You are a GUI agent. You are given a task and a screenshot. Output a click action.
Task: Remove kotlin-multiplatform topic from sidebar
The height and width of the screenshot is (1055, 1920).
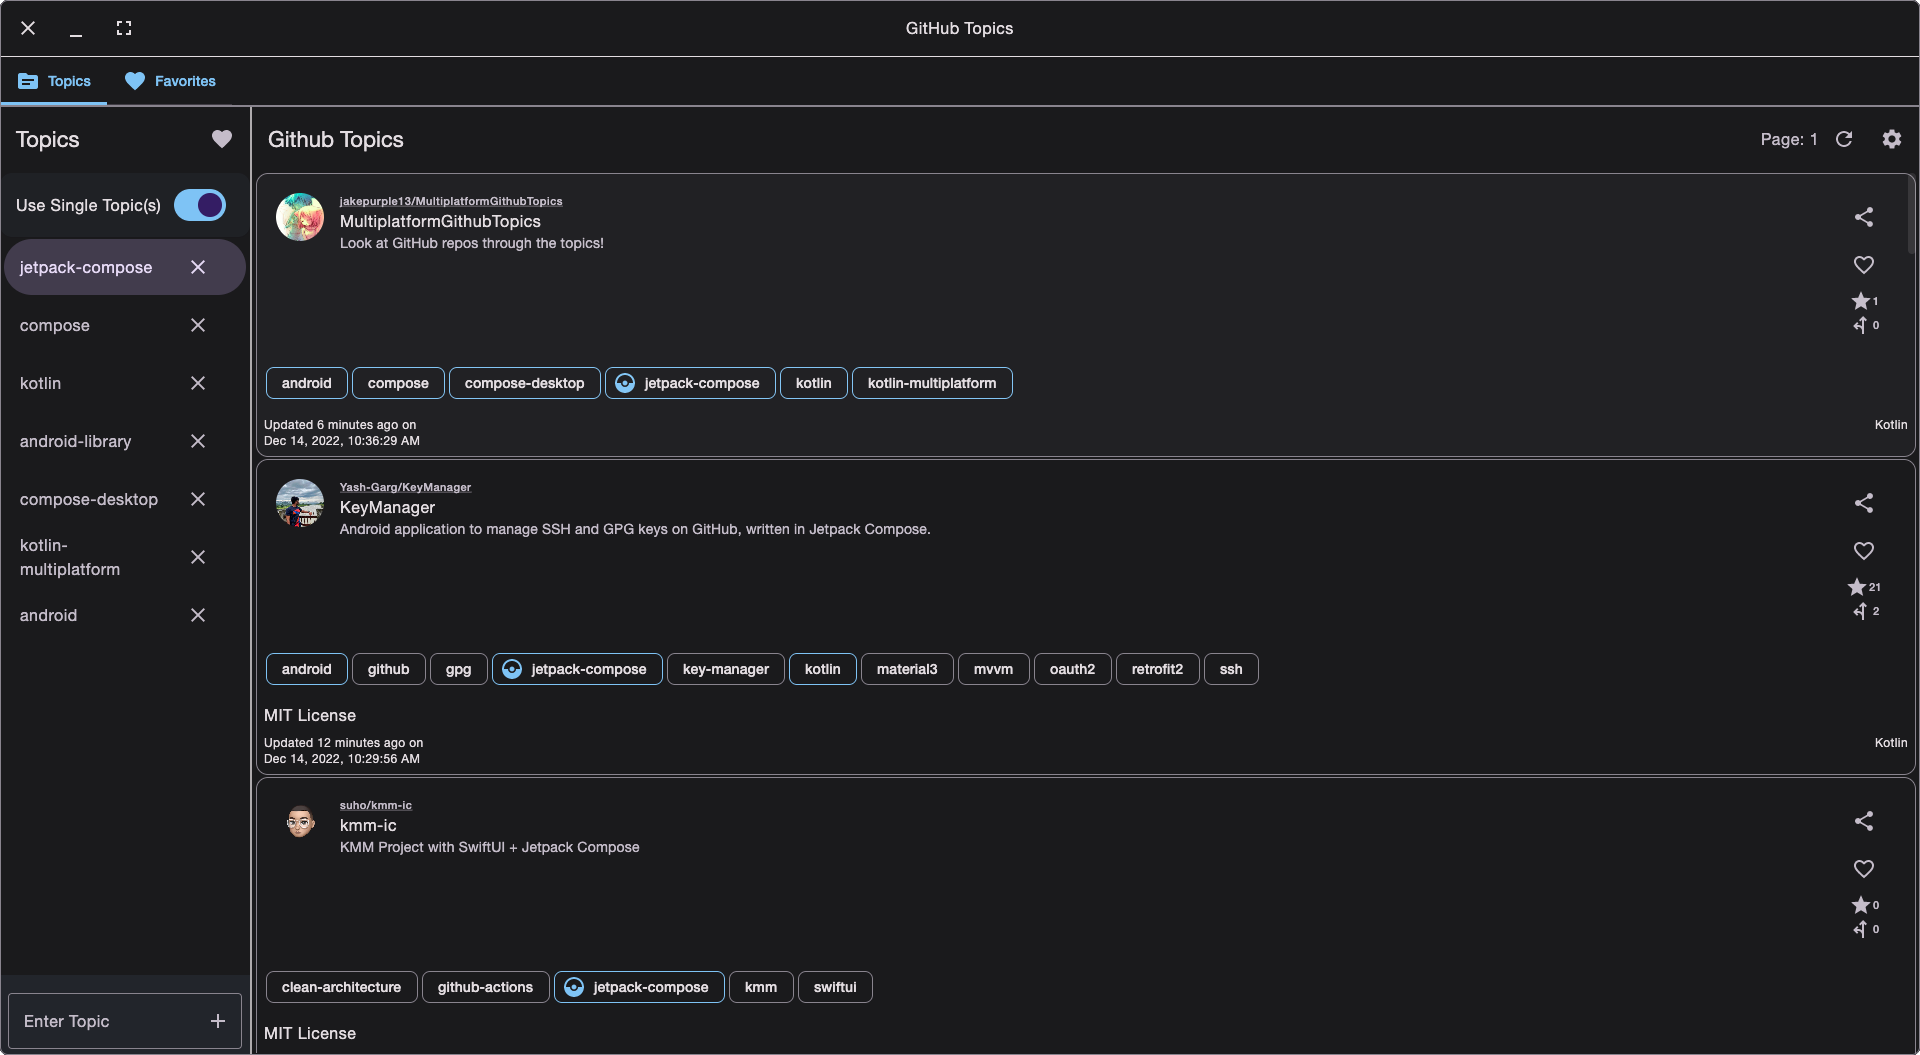click(198, 557)
